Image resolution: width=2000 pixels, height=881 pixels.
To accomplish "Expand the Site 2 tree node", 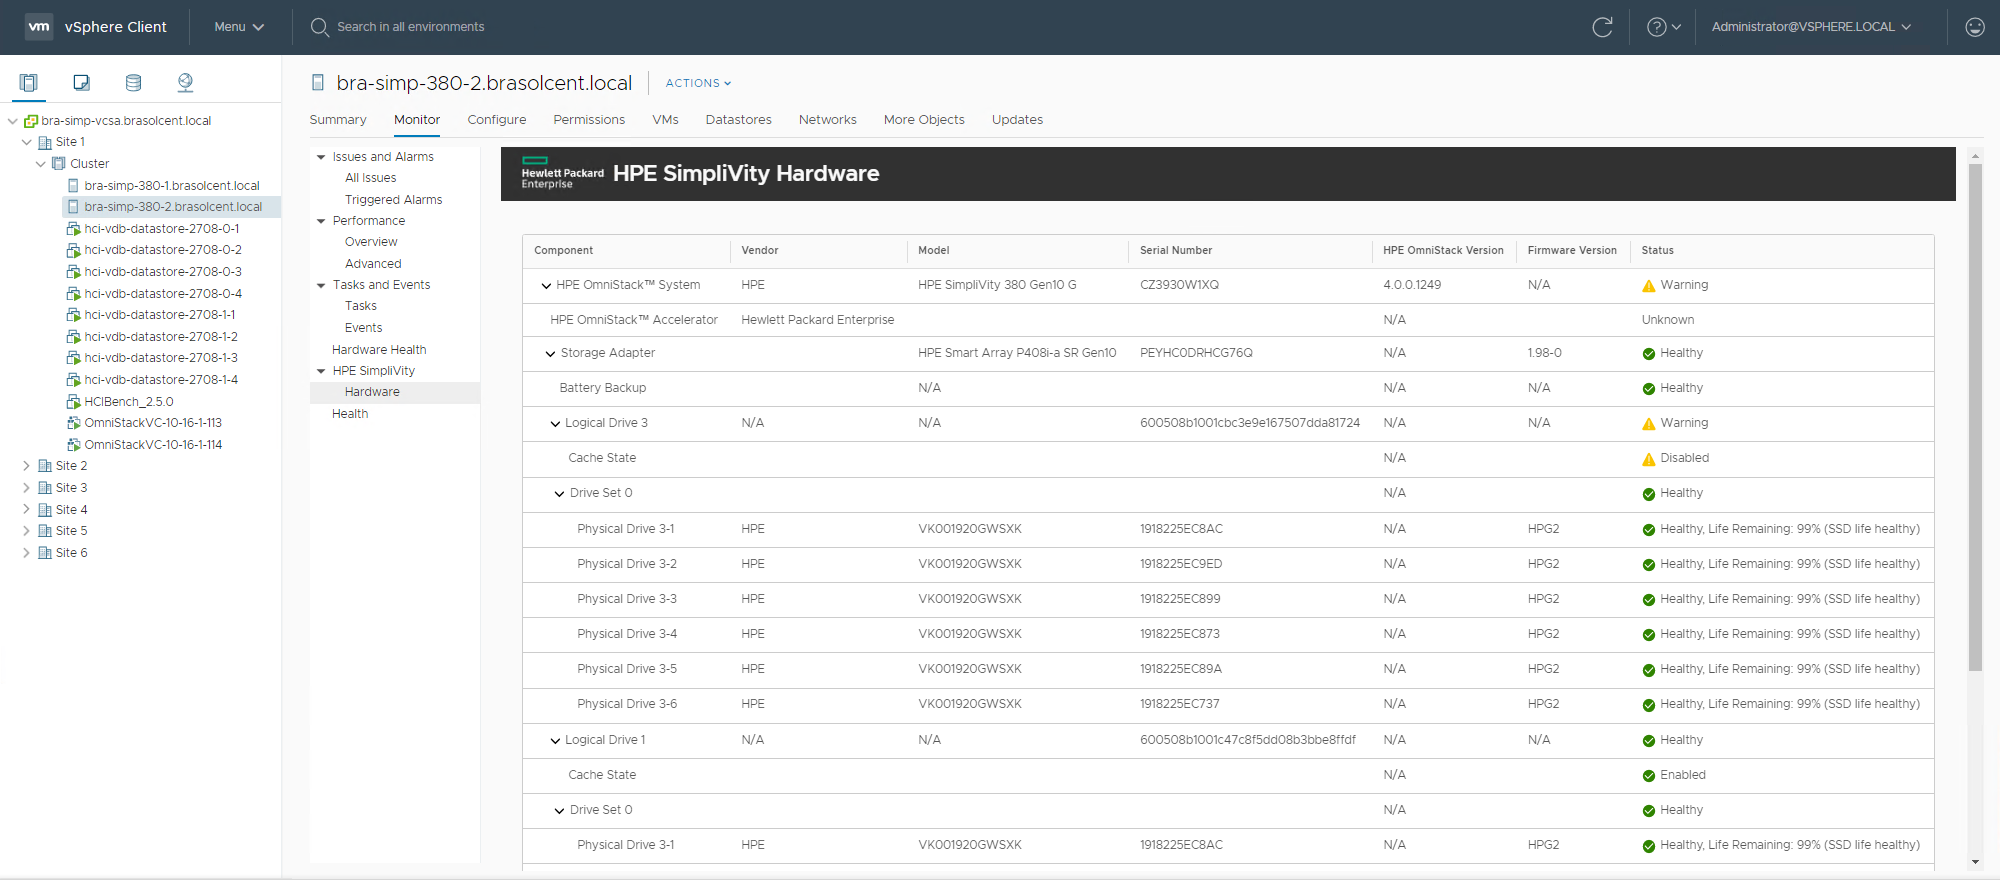I will (26, 466).
